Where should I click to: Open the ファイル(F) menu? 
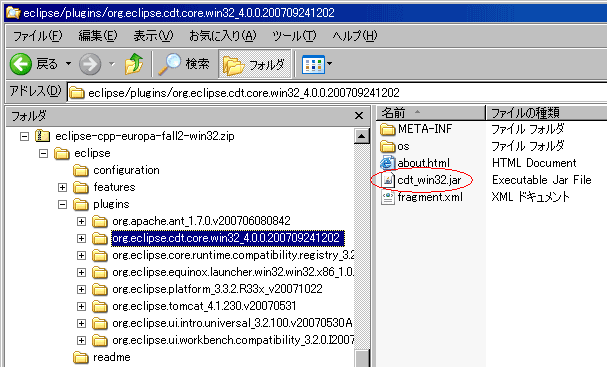[38, 36]
